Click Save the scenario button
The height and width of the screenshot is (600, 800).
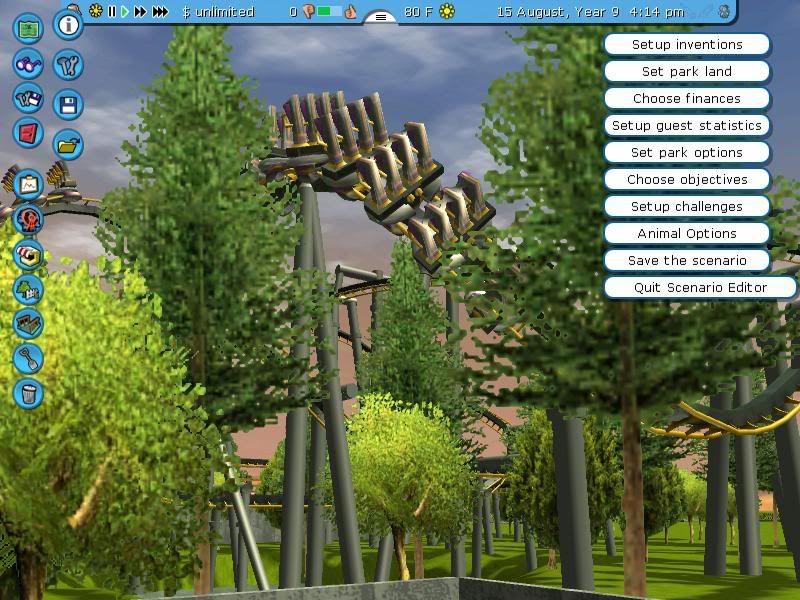pos(687,261)
